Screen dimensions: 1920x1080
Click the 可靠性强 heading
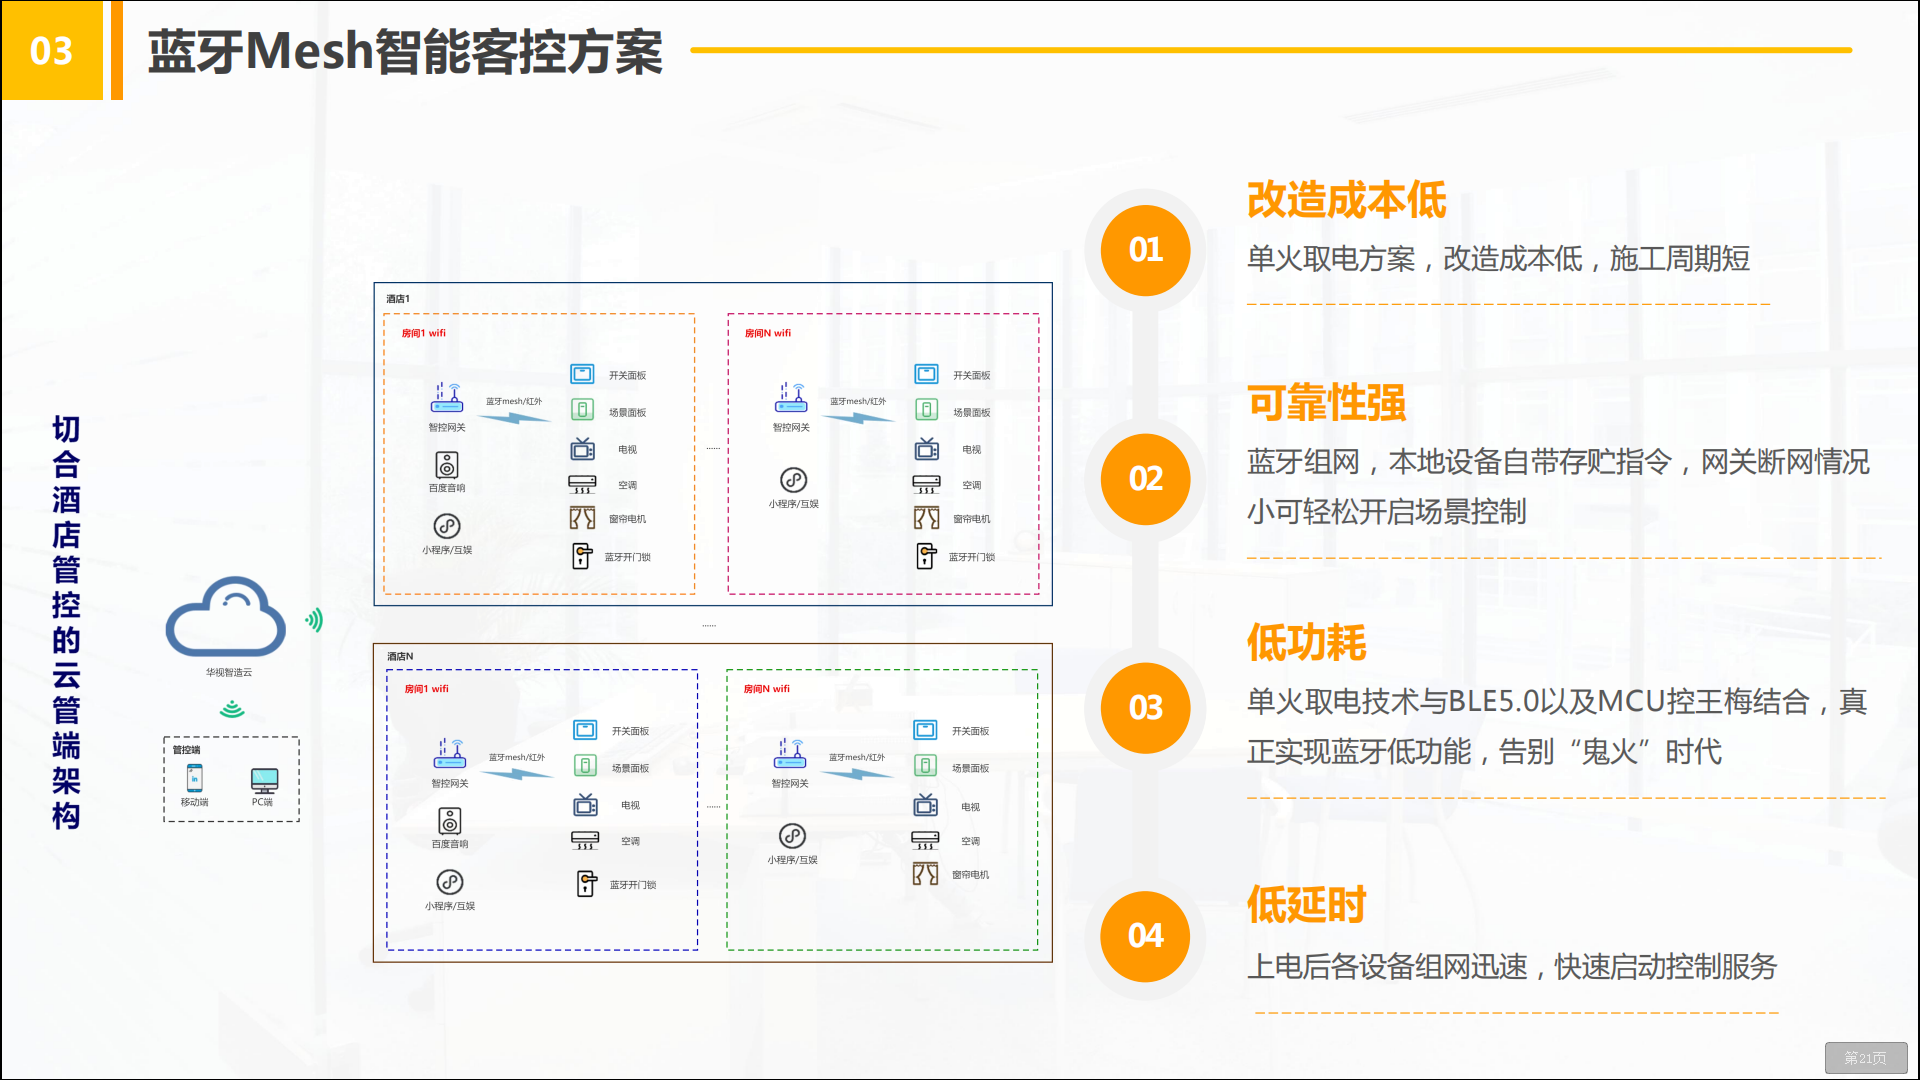coord(1326,403)
